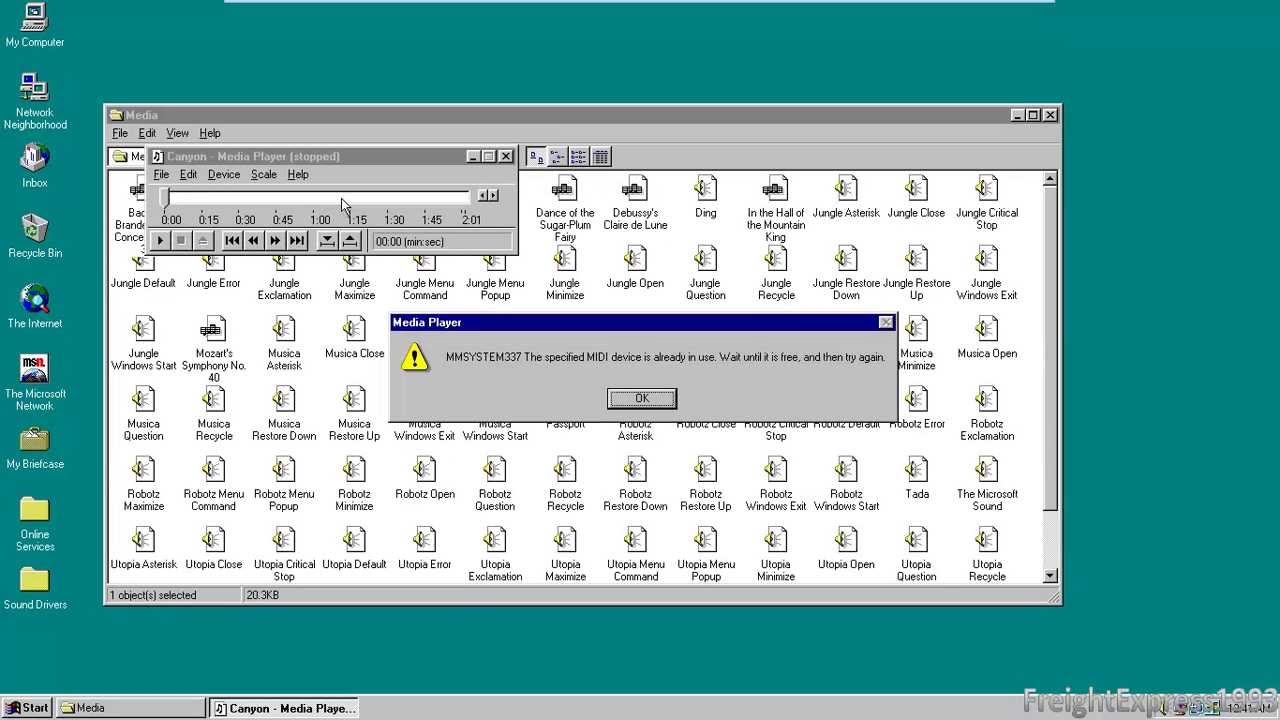Select the Robotz Maximize sound file

tap(144, 482)
